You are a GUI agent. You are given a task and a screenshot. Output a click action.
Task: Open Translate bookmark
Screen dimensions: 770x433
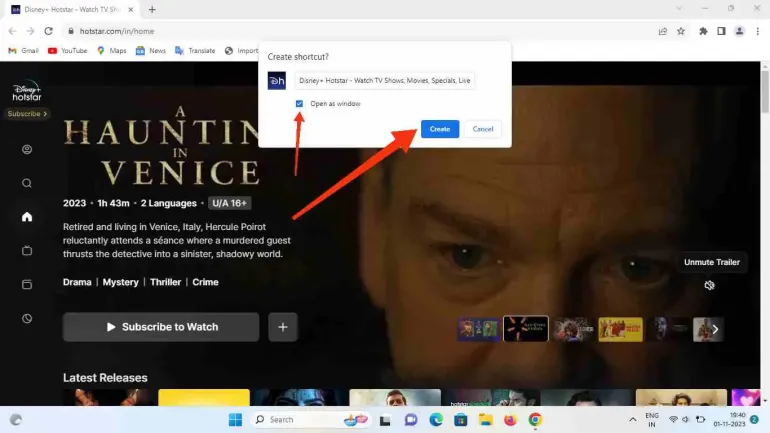[x=195, y=51]
